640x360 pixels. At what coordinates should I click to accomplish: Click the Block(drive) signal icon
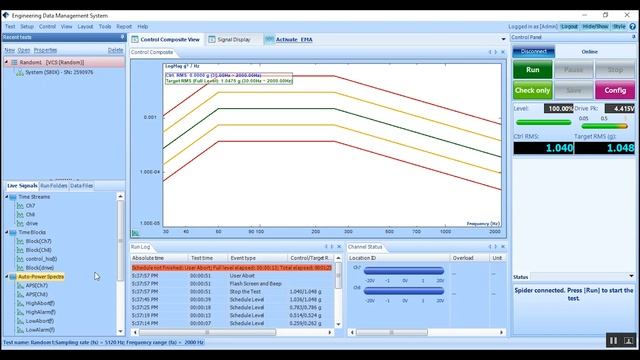coord(20,268)
